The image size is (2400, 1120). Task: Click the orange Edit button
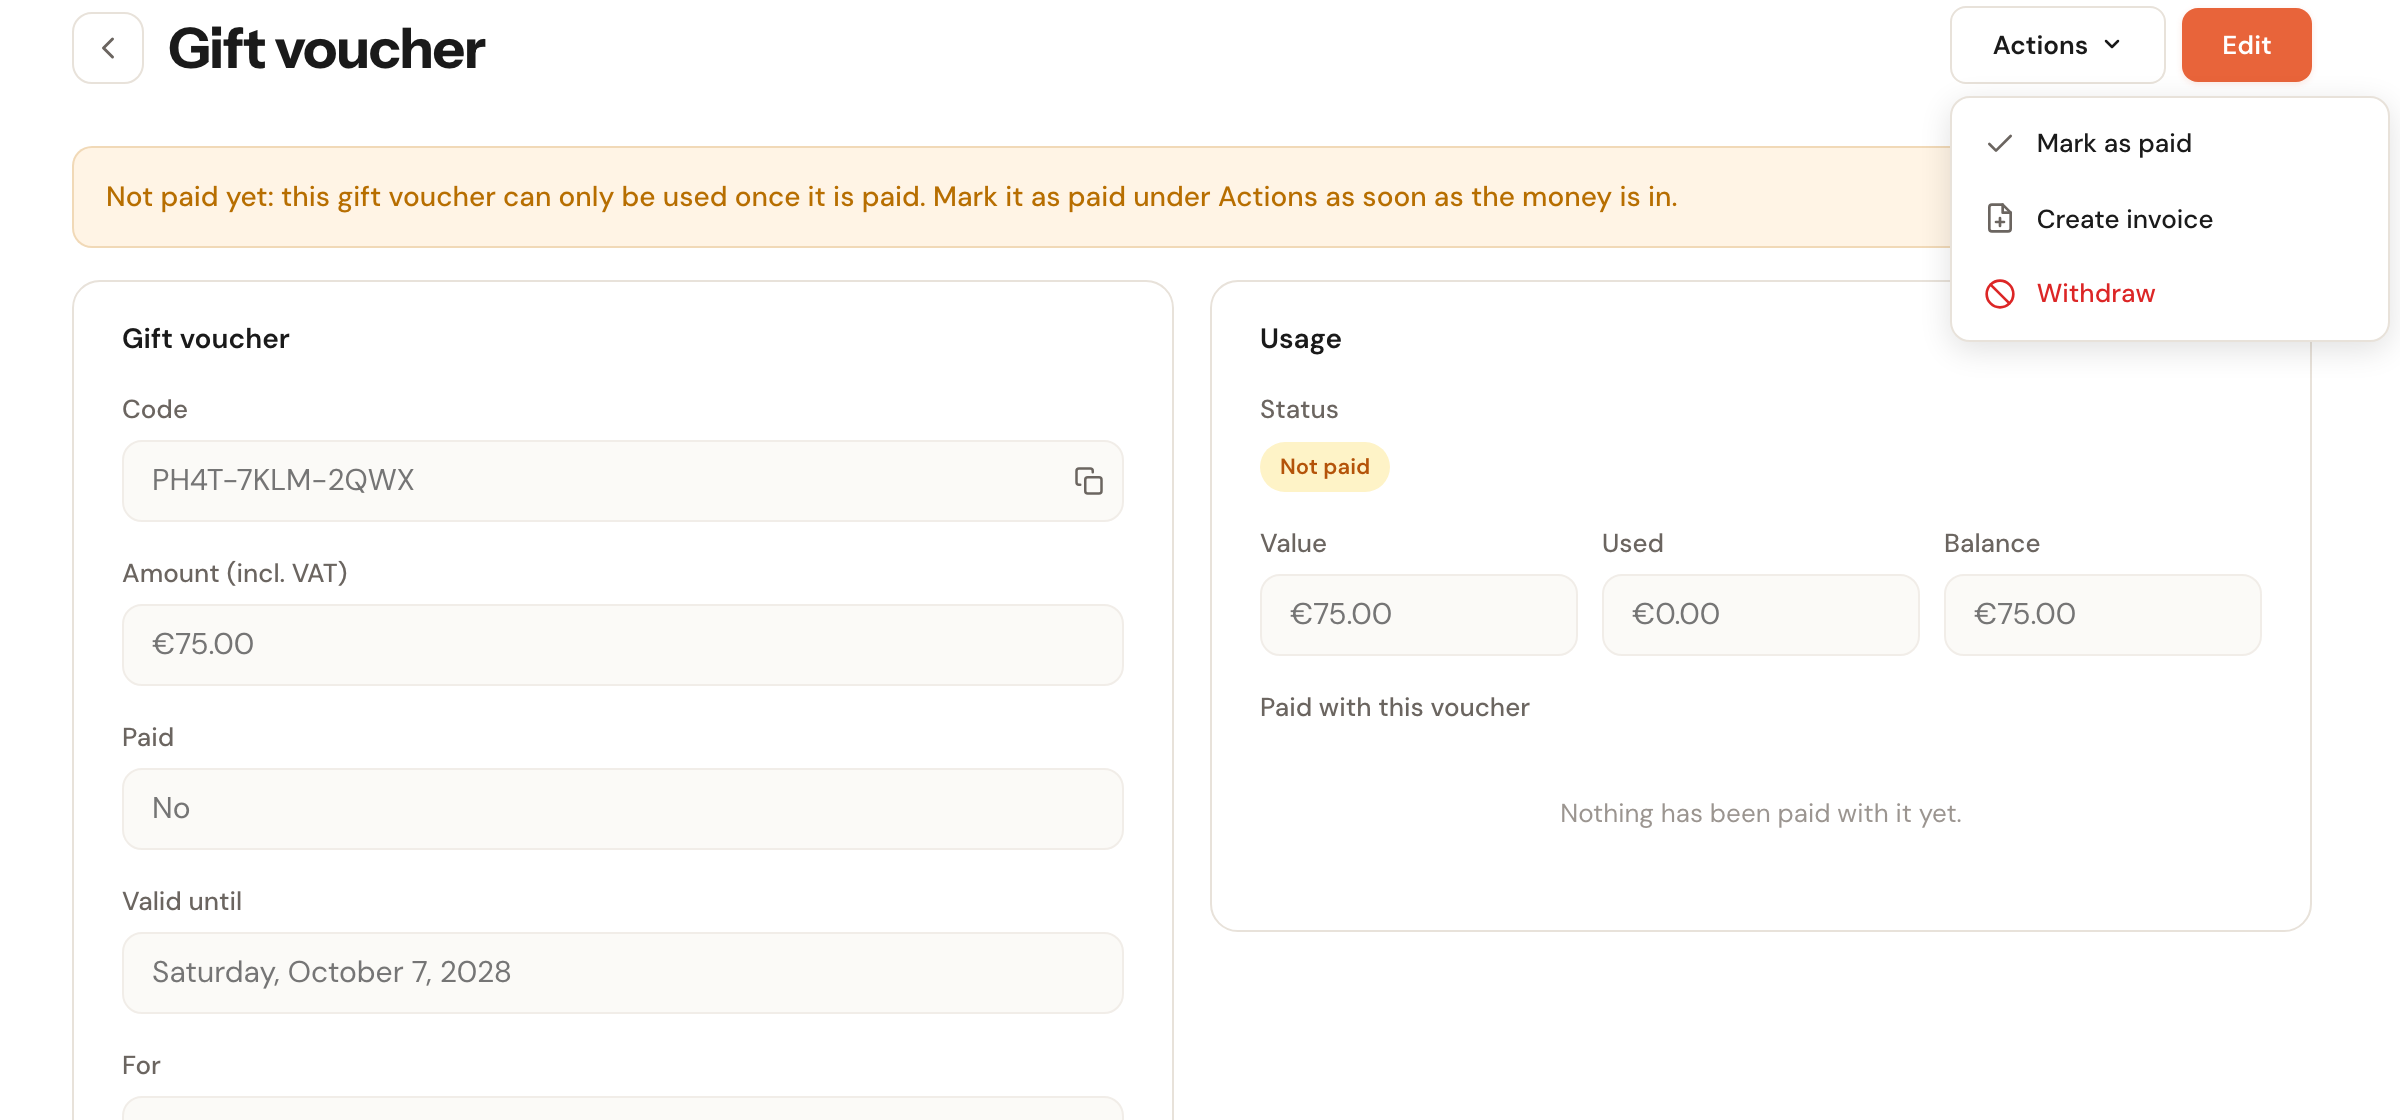click(x=2246, y=45)
